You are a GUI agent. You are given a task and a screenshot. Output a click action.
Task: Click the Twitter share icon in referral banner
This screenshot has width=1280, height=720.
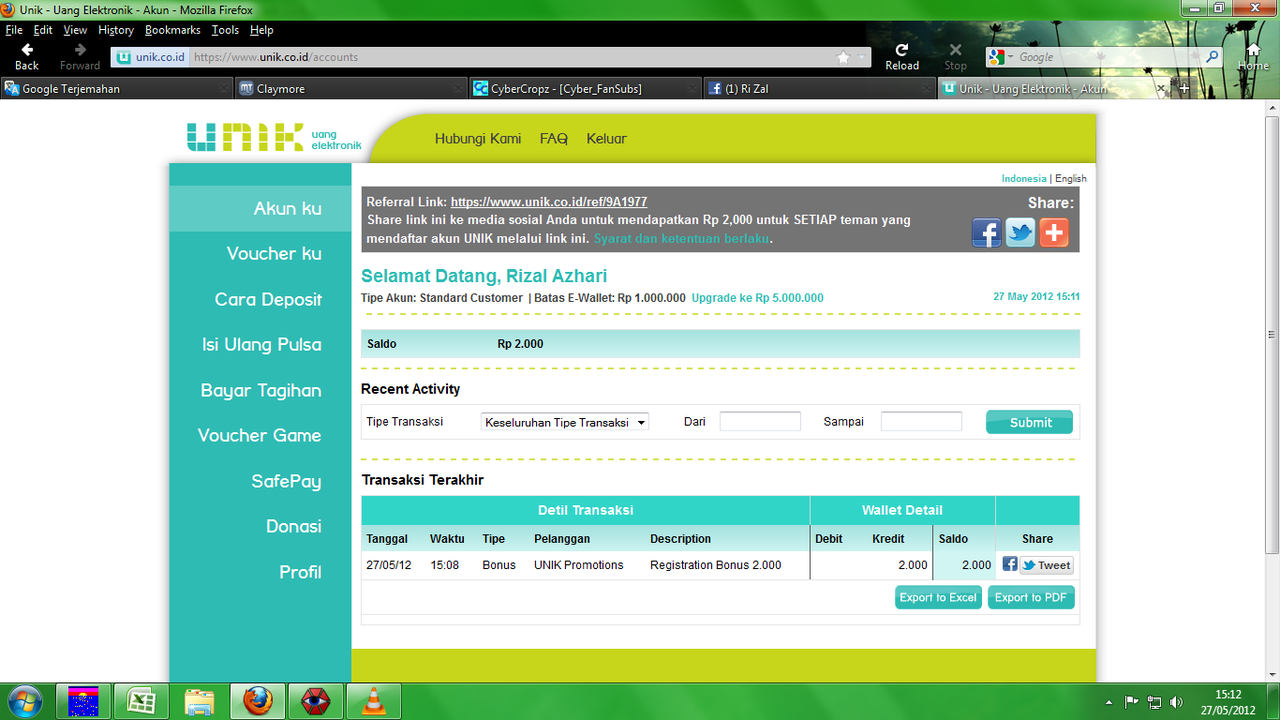[x=1020, y=233]
